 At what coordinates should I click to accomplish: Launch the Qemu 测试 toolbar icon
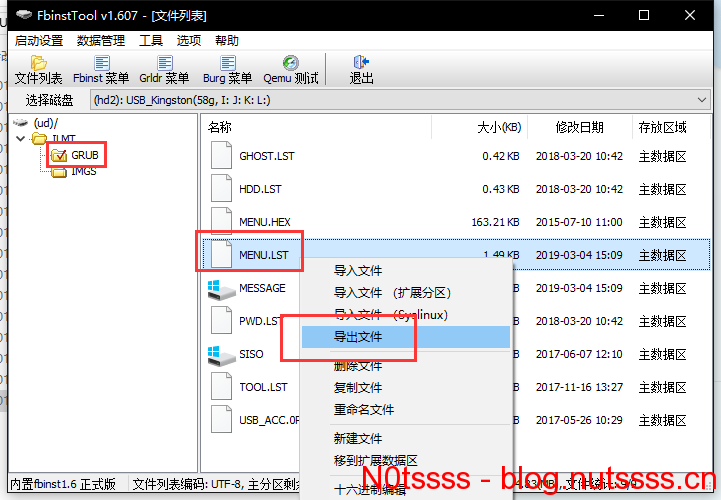click(x=291, y=69)
